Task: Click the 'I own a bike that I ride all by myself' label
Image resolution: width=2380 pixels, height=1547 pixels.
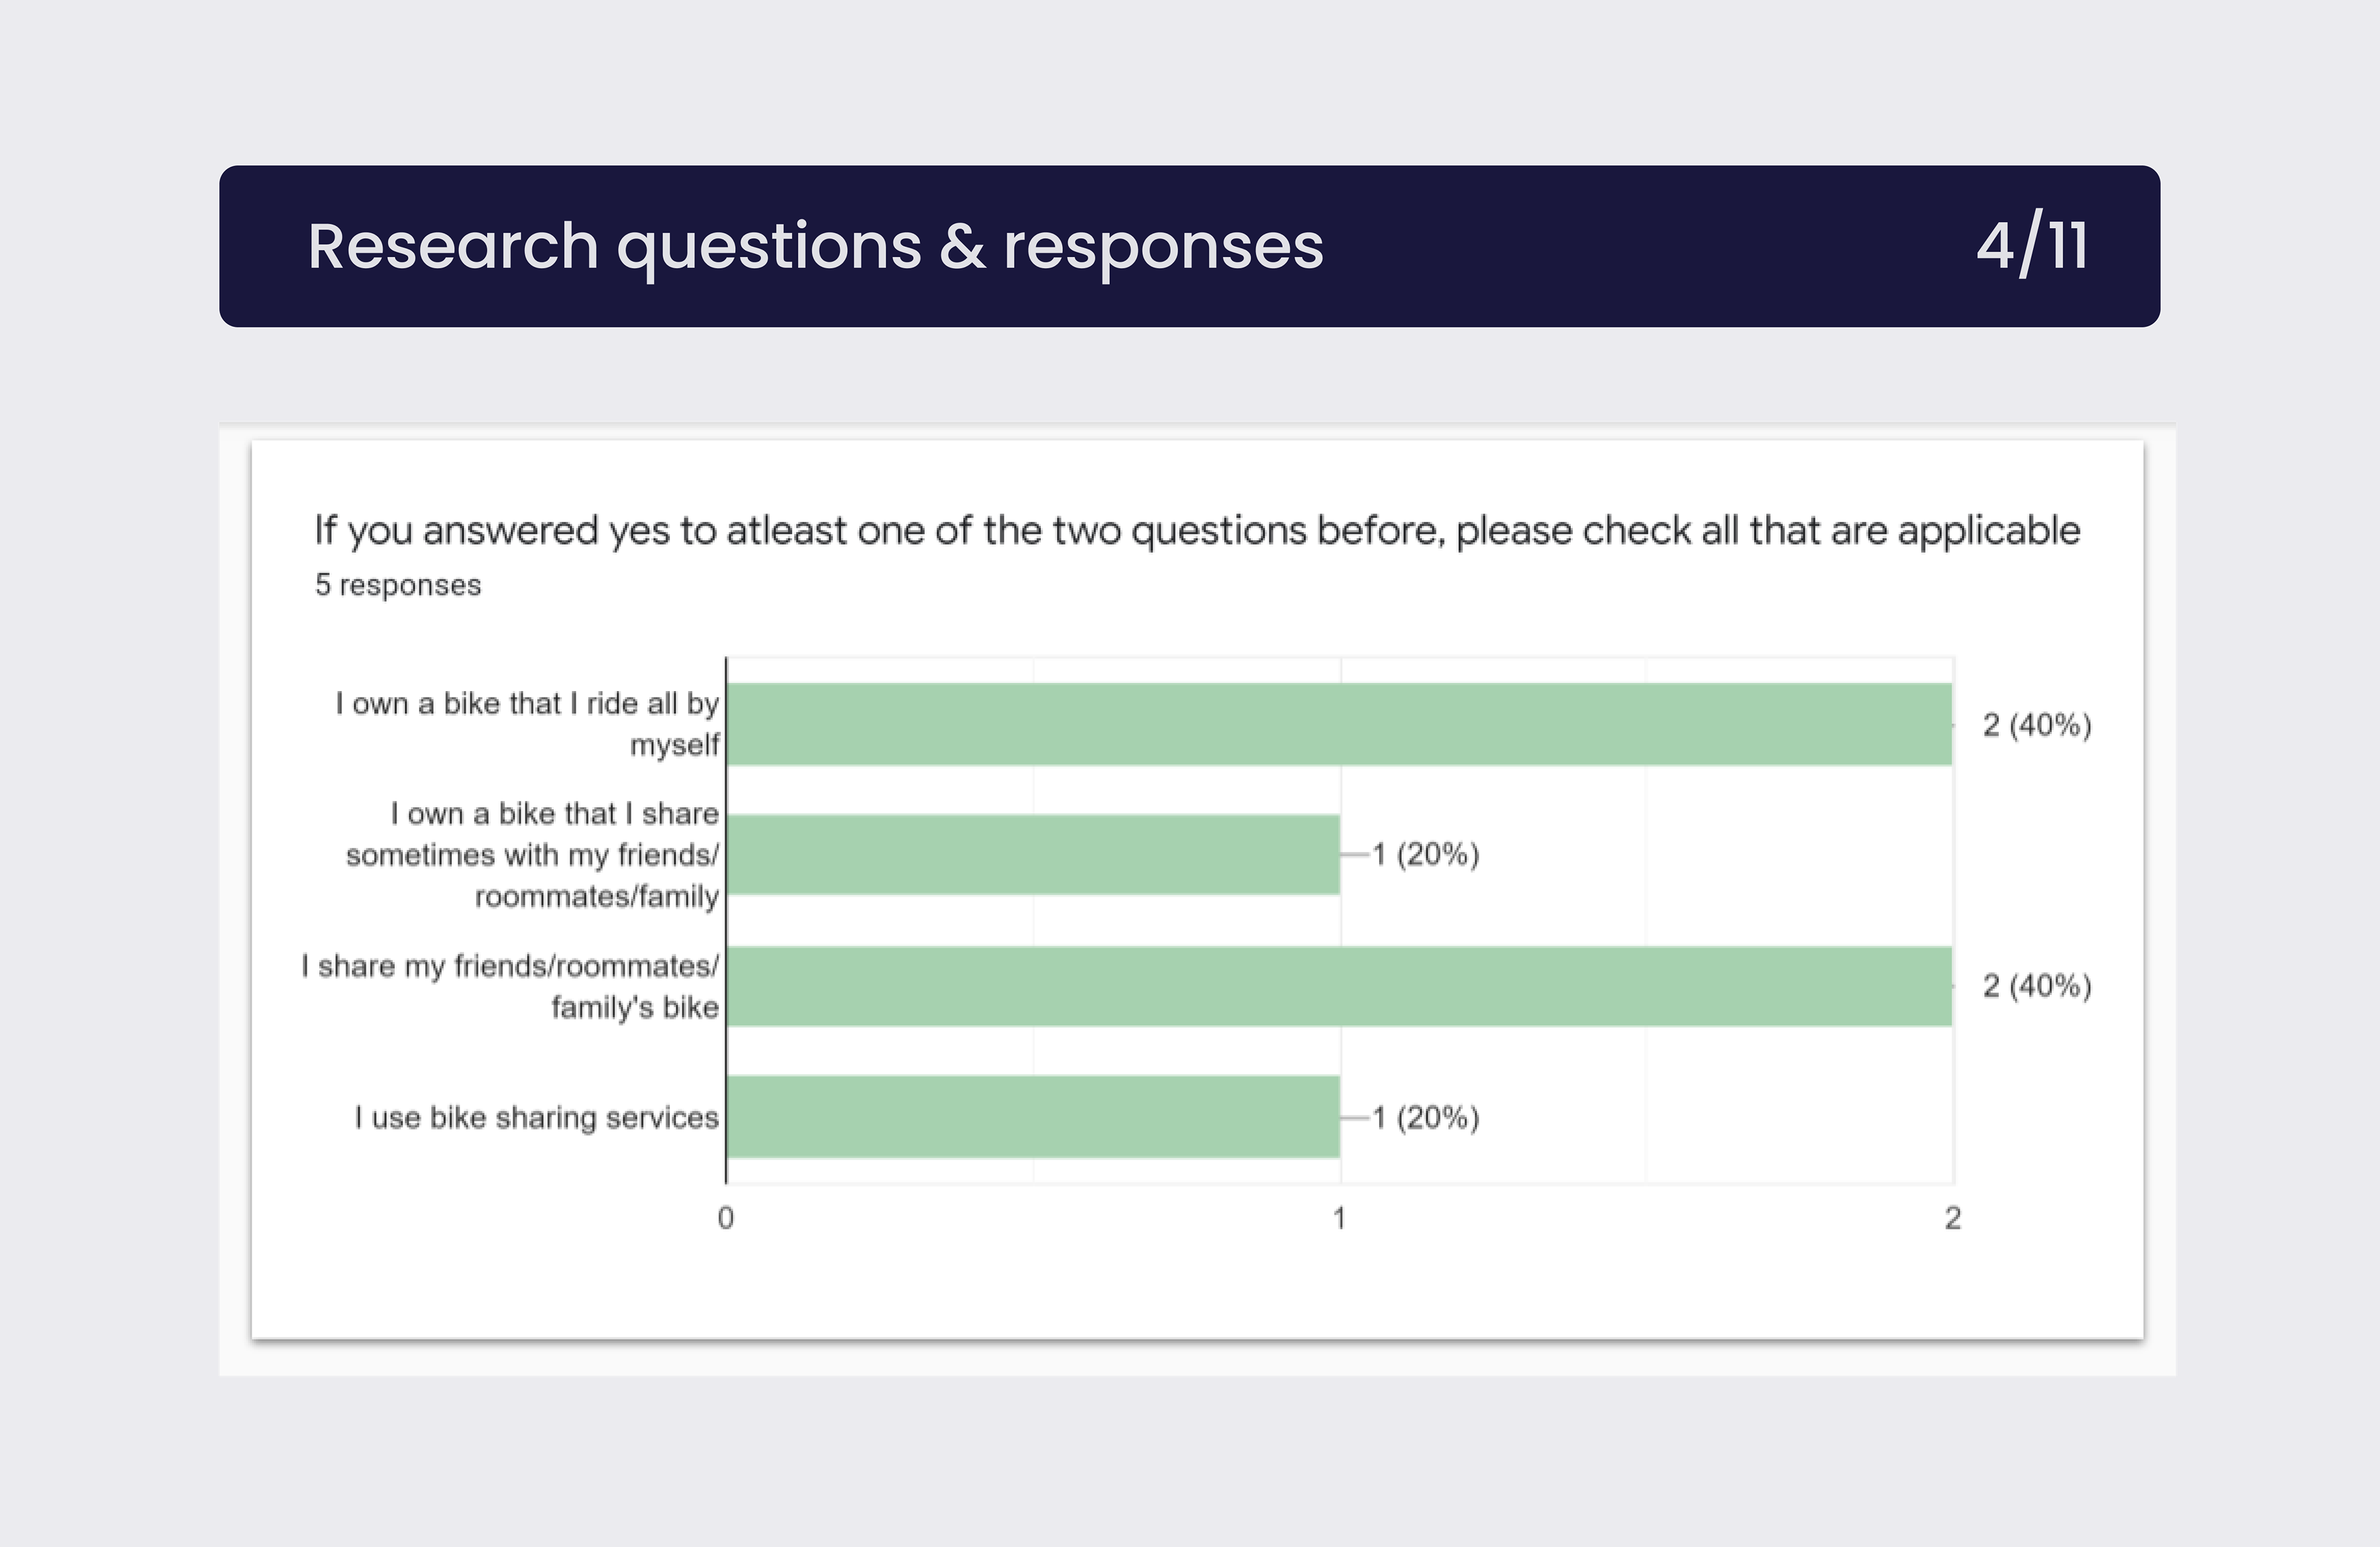Action: point(527,724)
